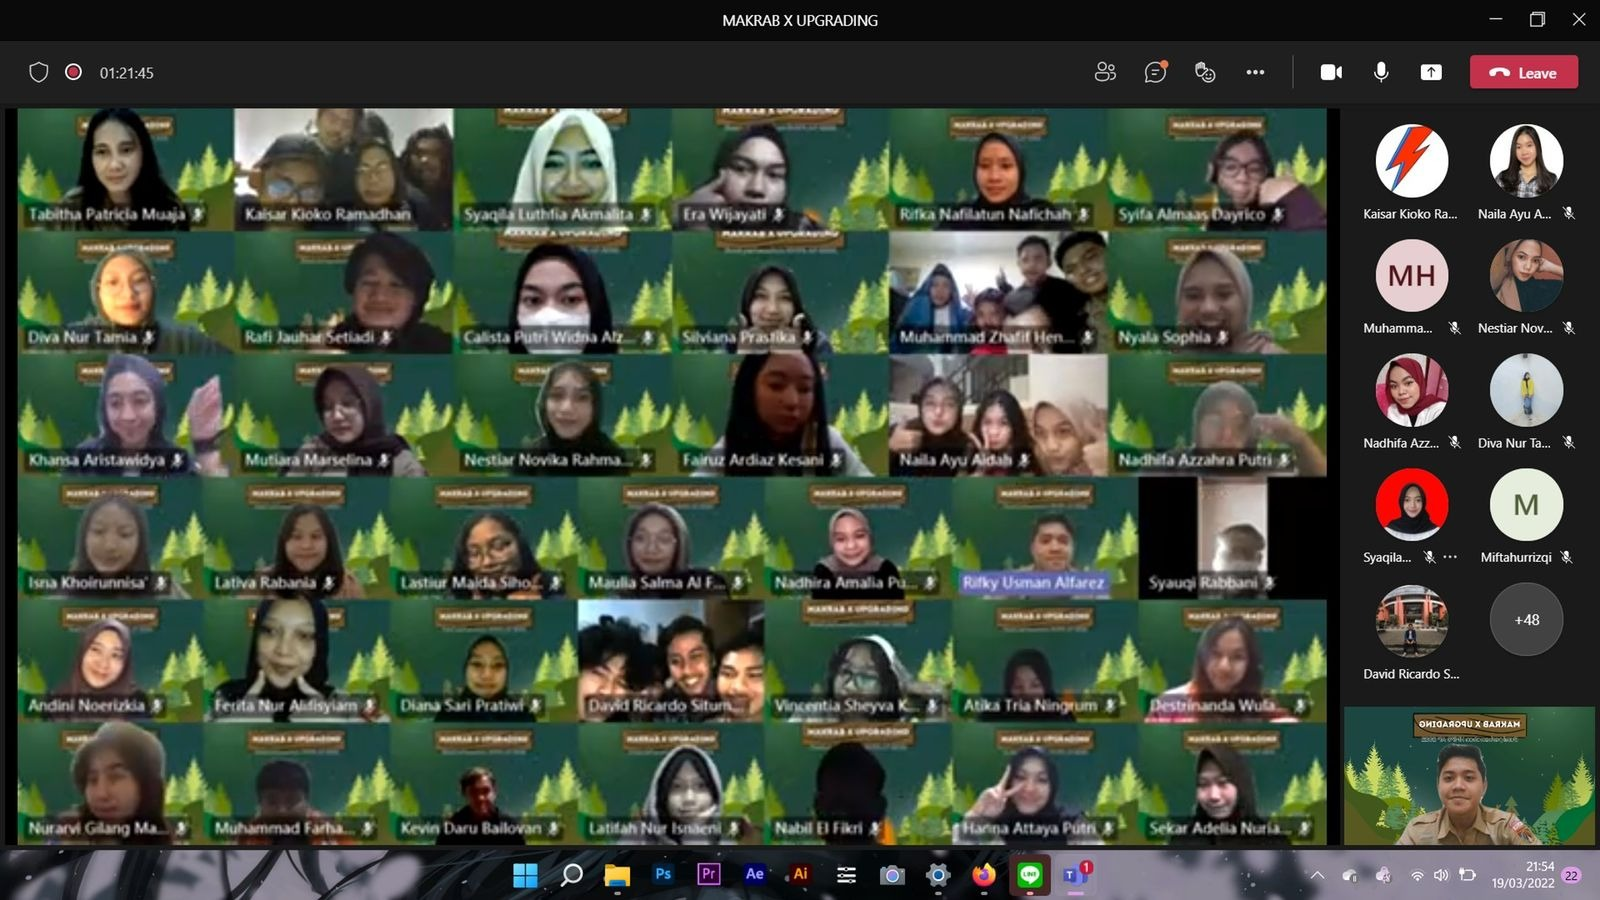This screenshot has height=900, width=1600.
Task: Click the volume icon in system tray
Action: click(1441, 875)
